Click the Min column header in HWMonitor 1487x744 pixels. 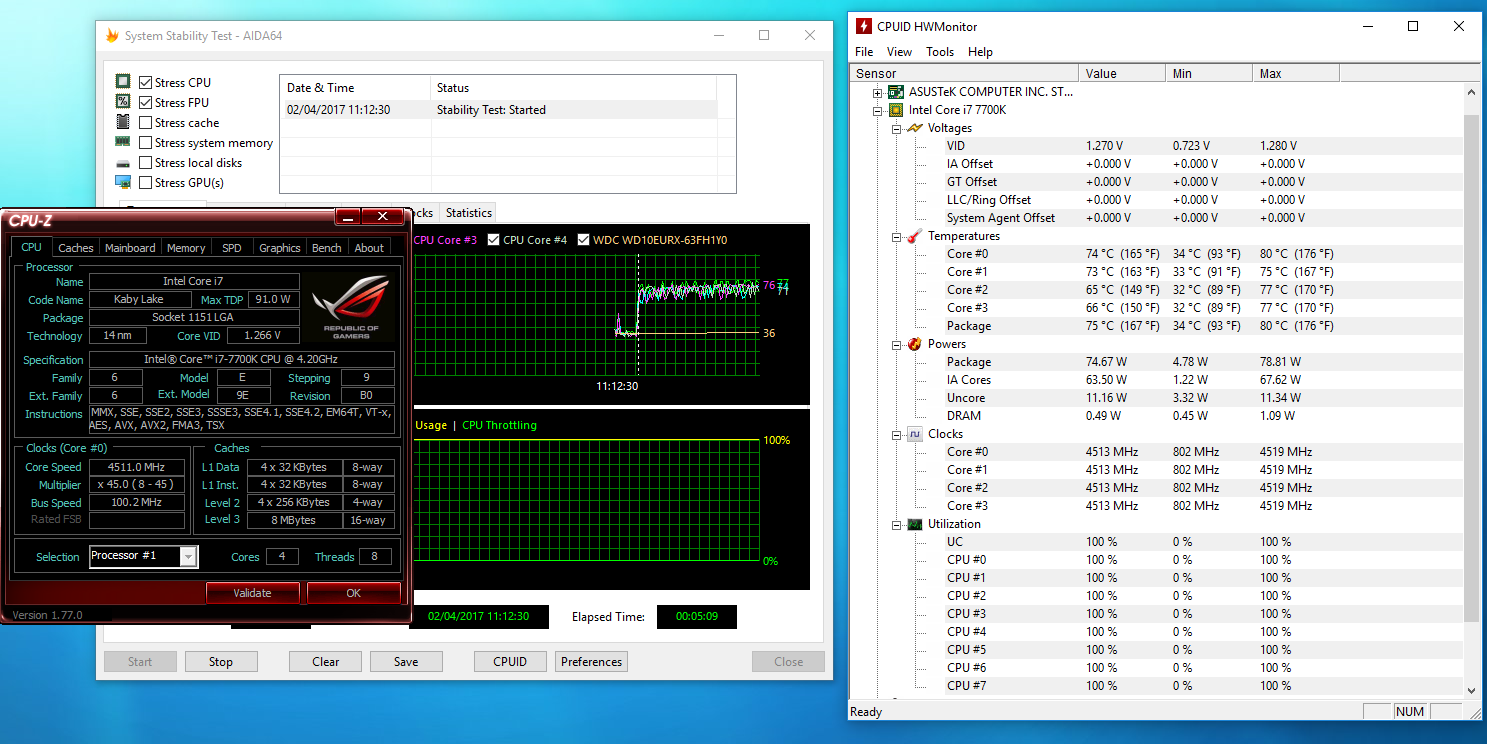point(1209,73)
